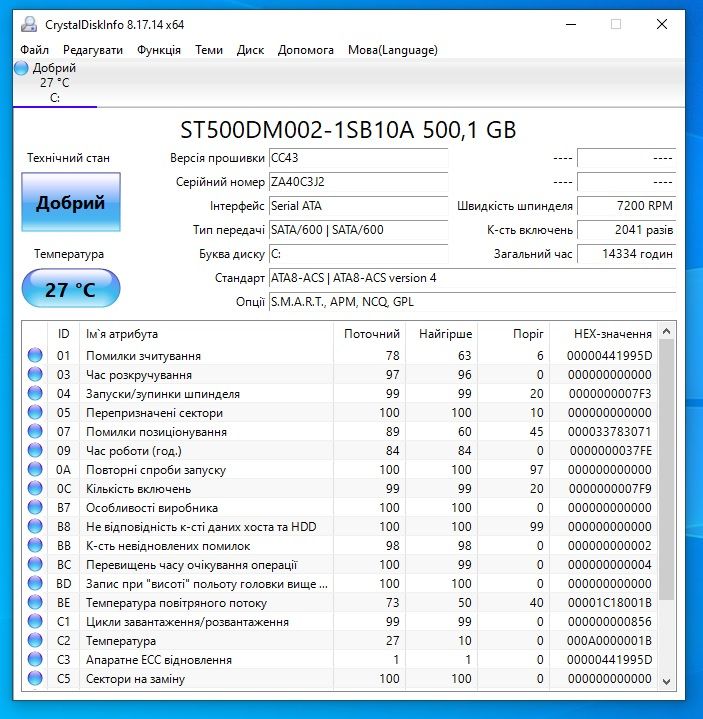Screen dimensions: 703x719
Task: Click the Стандарт ATA8-ACS field
Action: coord(472,278)
